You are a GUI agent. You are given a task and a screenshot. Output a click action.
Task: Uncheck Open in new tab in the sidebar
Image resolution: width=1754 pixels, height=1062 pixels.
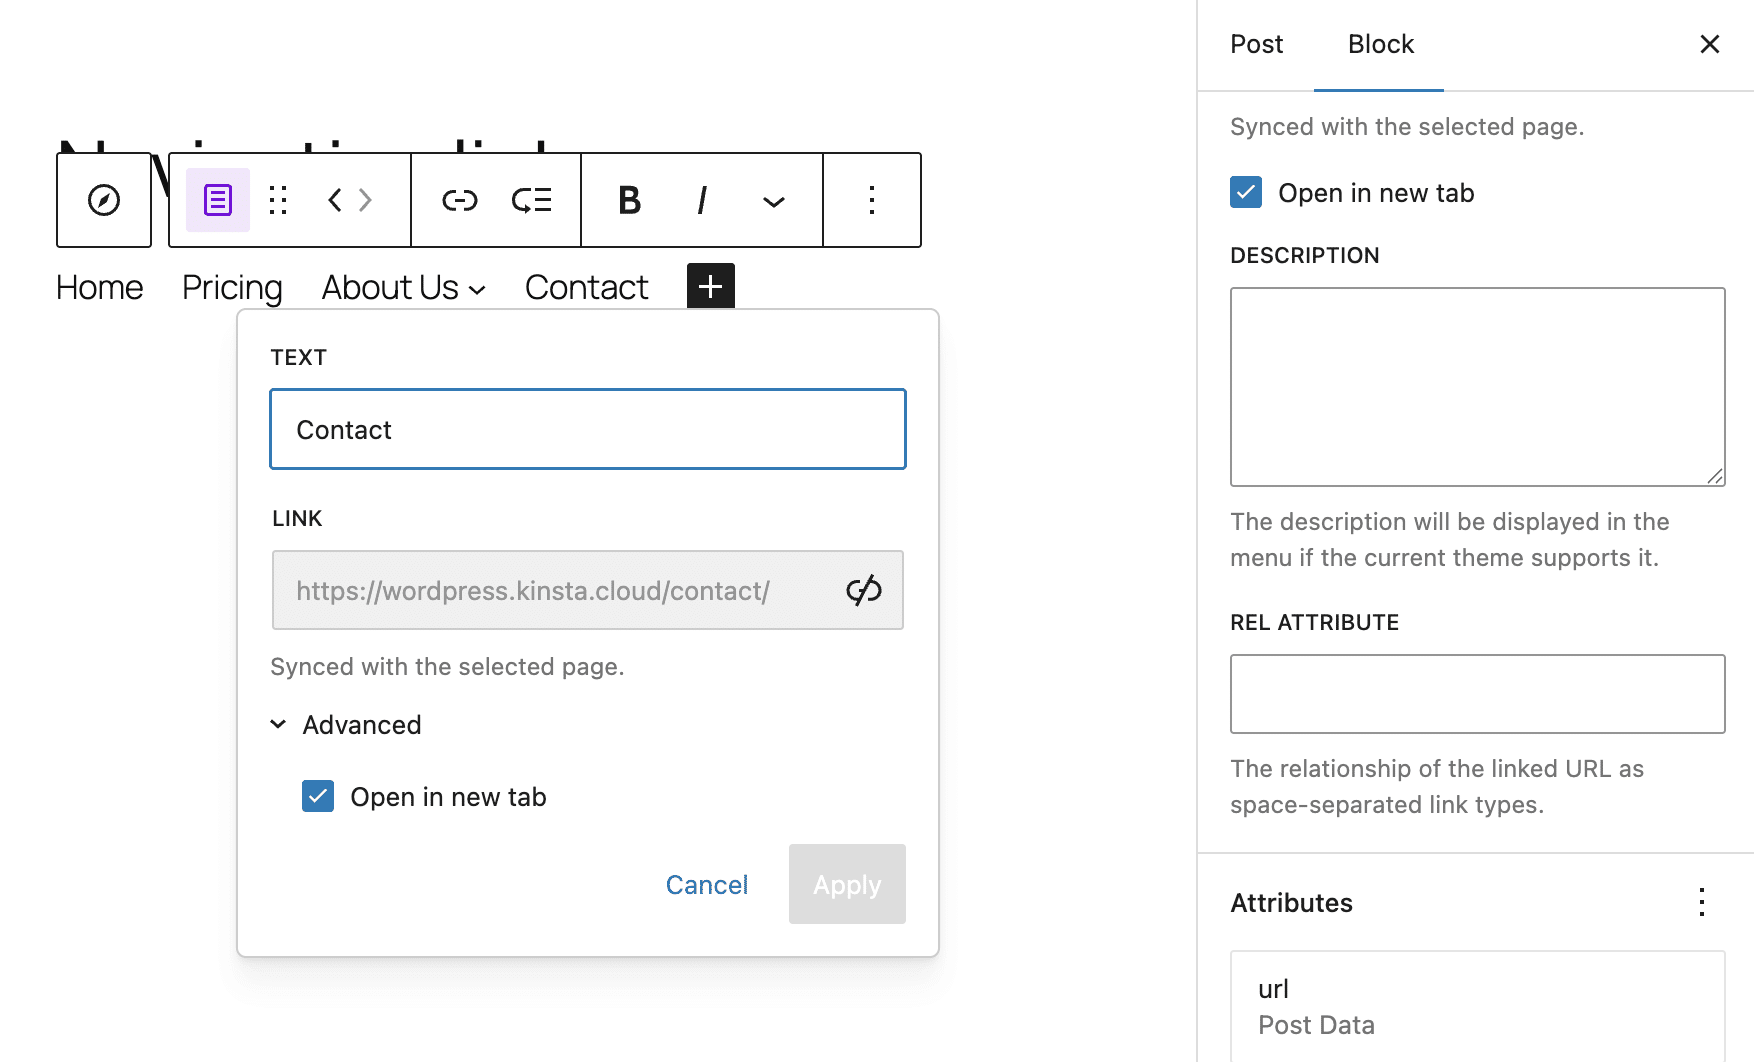pos(1244,192)
